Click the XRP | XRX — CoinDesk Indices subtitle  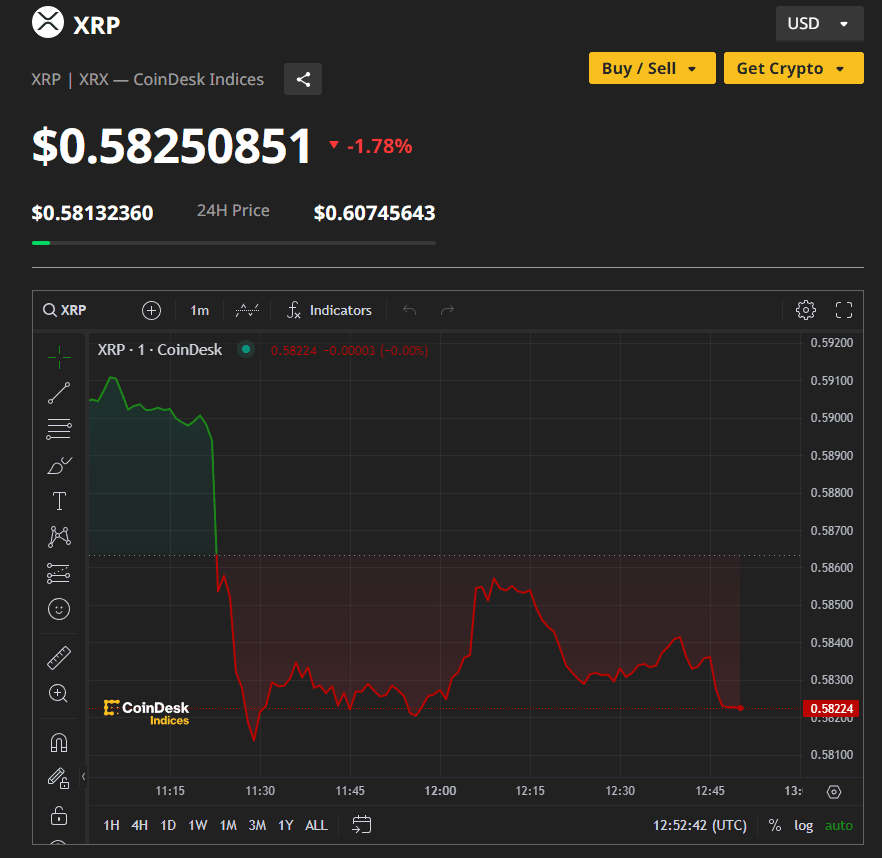147,79
